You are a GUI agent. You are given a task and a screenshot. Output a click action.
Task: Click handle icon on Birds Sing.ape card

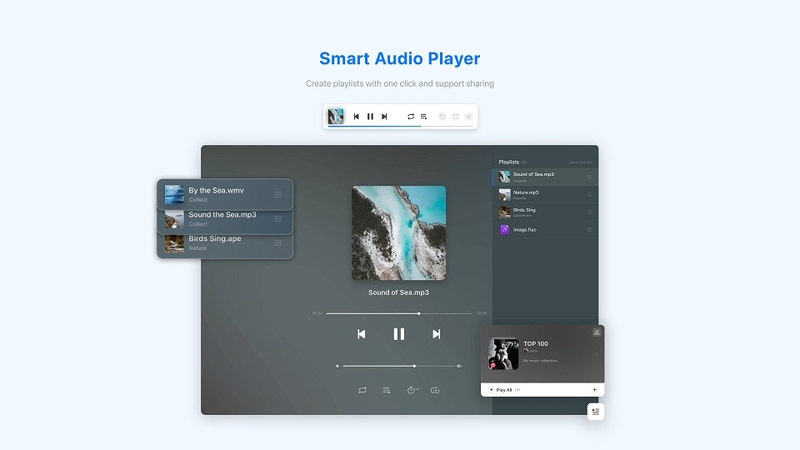278,243
